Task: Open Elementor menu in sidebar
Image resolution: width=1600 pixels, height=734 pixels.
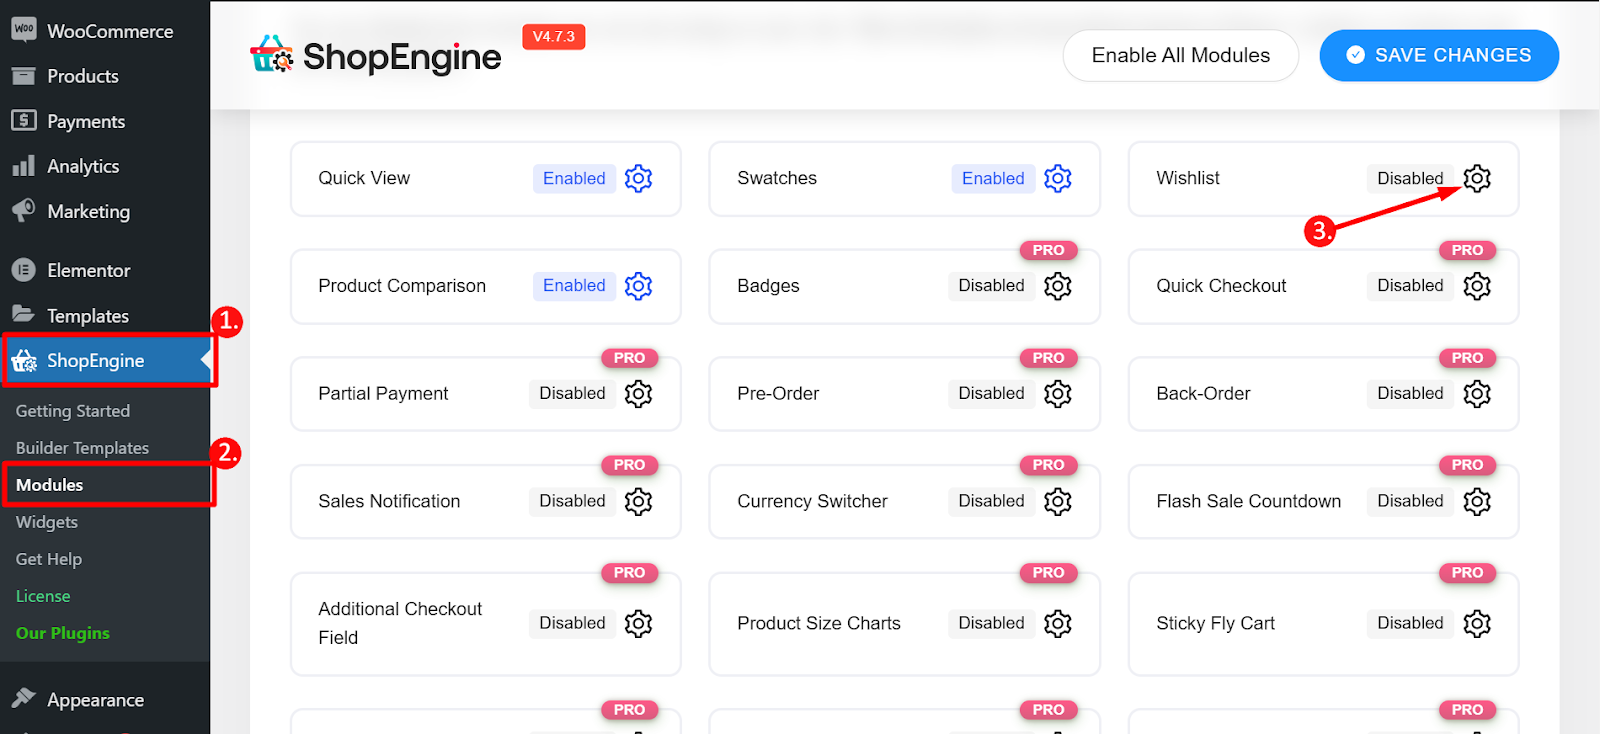Action: (105, 270)
